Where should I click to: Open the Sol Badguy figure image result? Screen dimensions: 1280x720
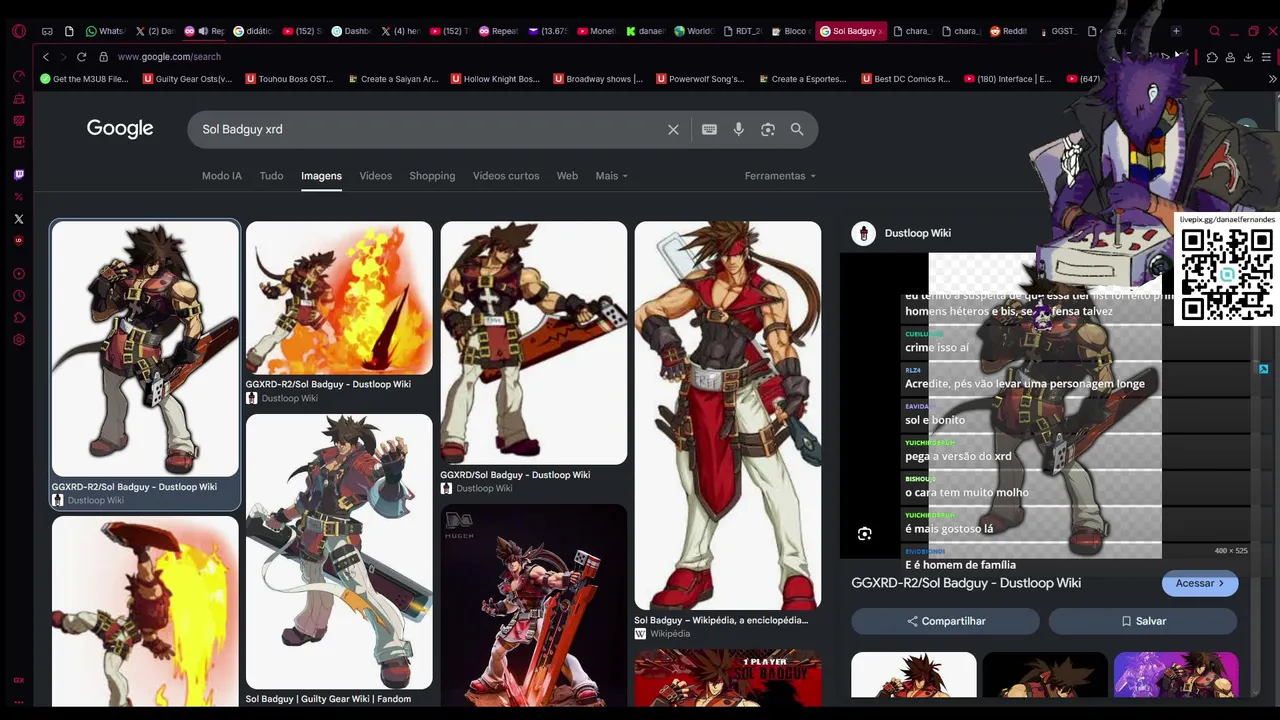(534, 605)
